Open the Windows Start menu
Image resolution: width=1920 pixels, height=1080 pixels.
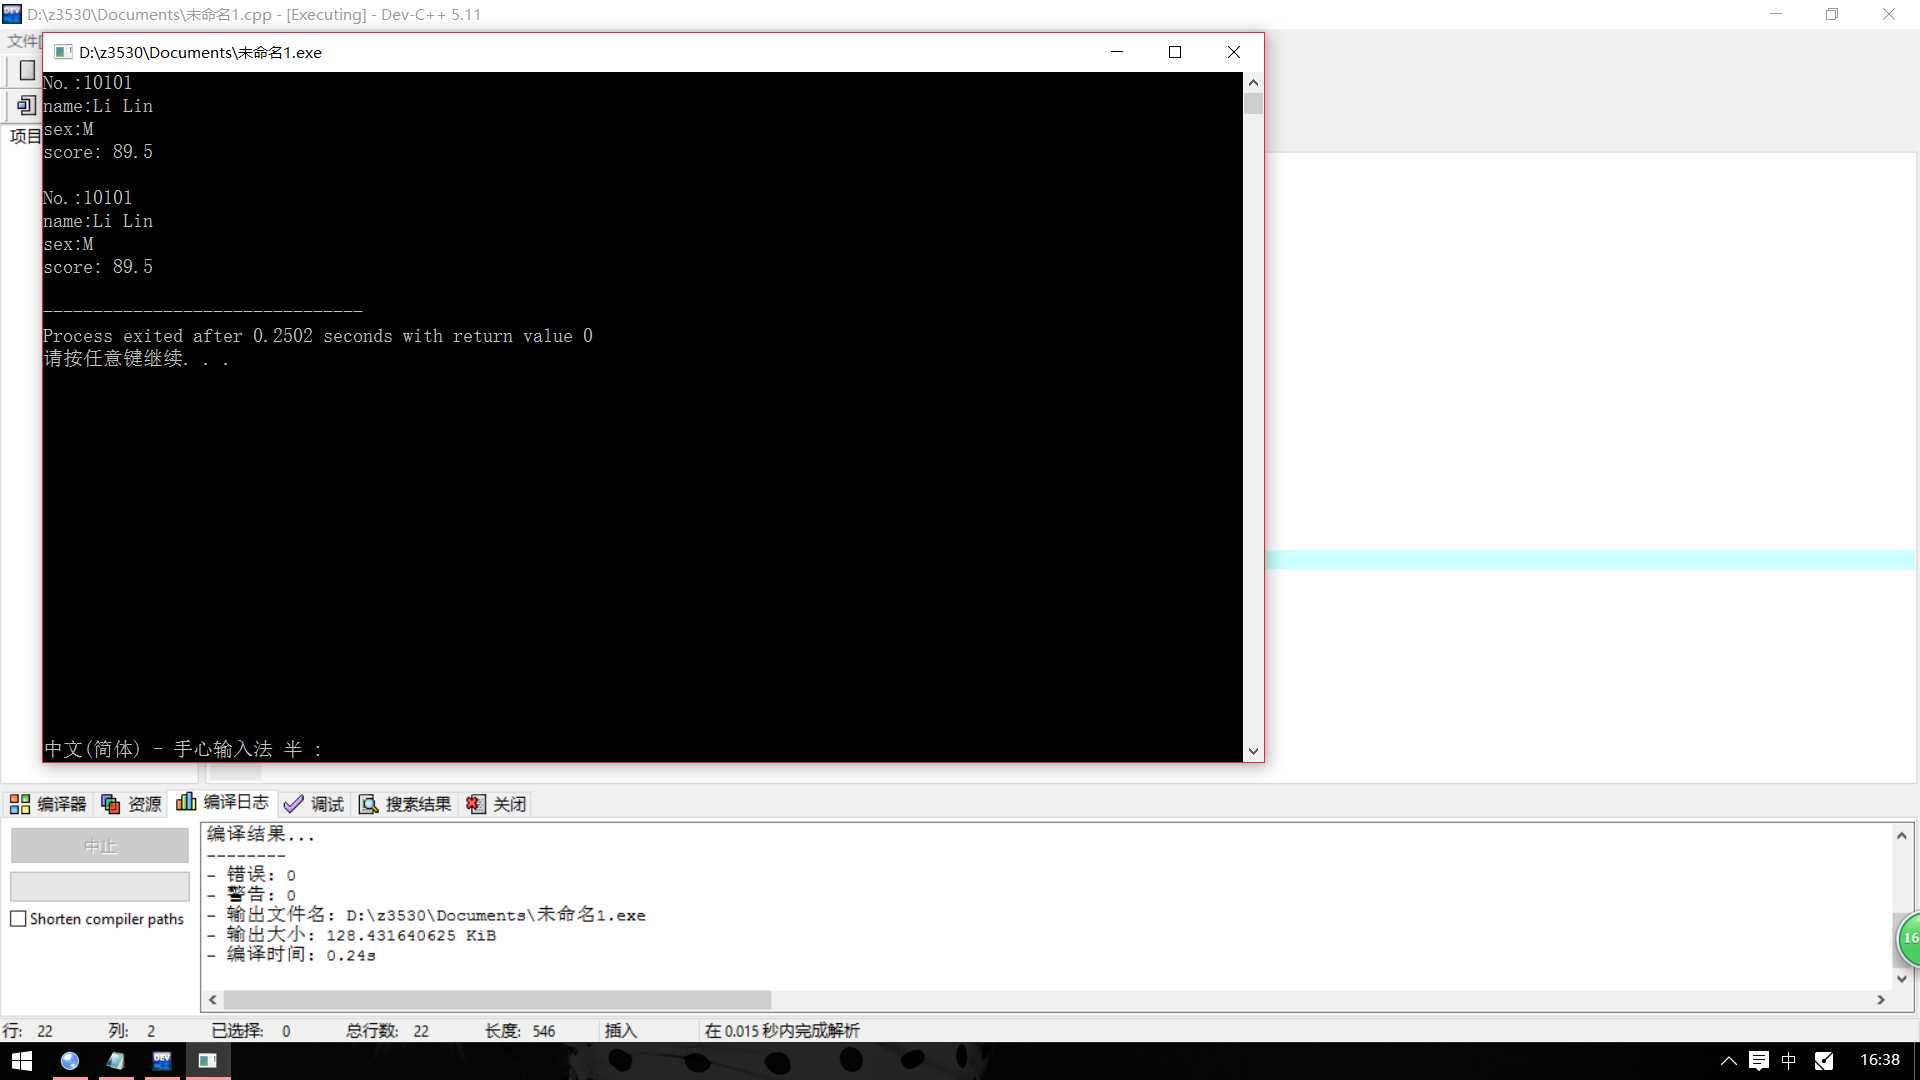coord(22,1061)
